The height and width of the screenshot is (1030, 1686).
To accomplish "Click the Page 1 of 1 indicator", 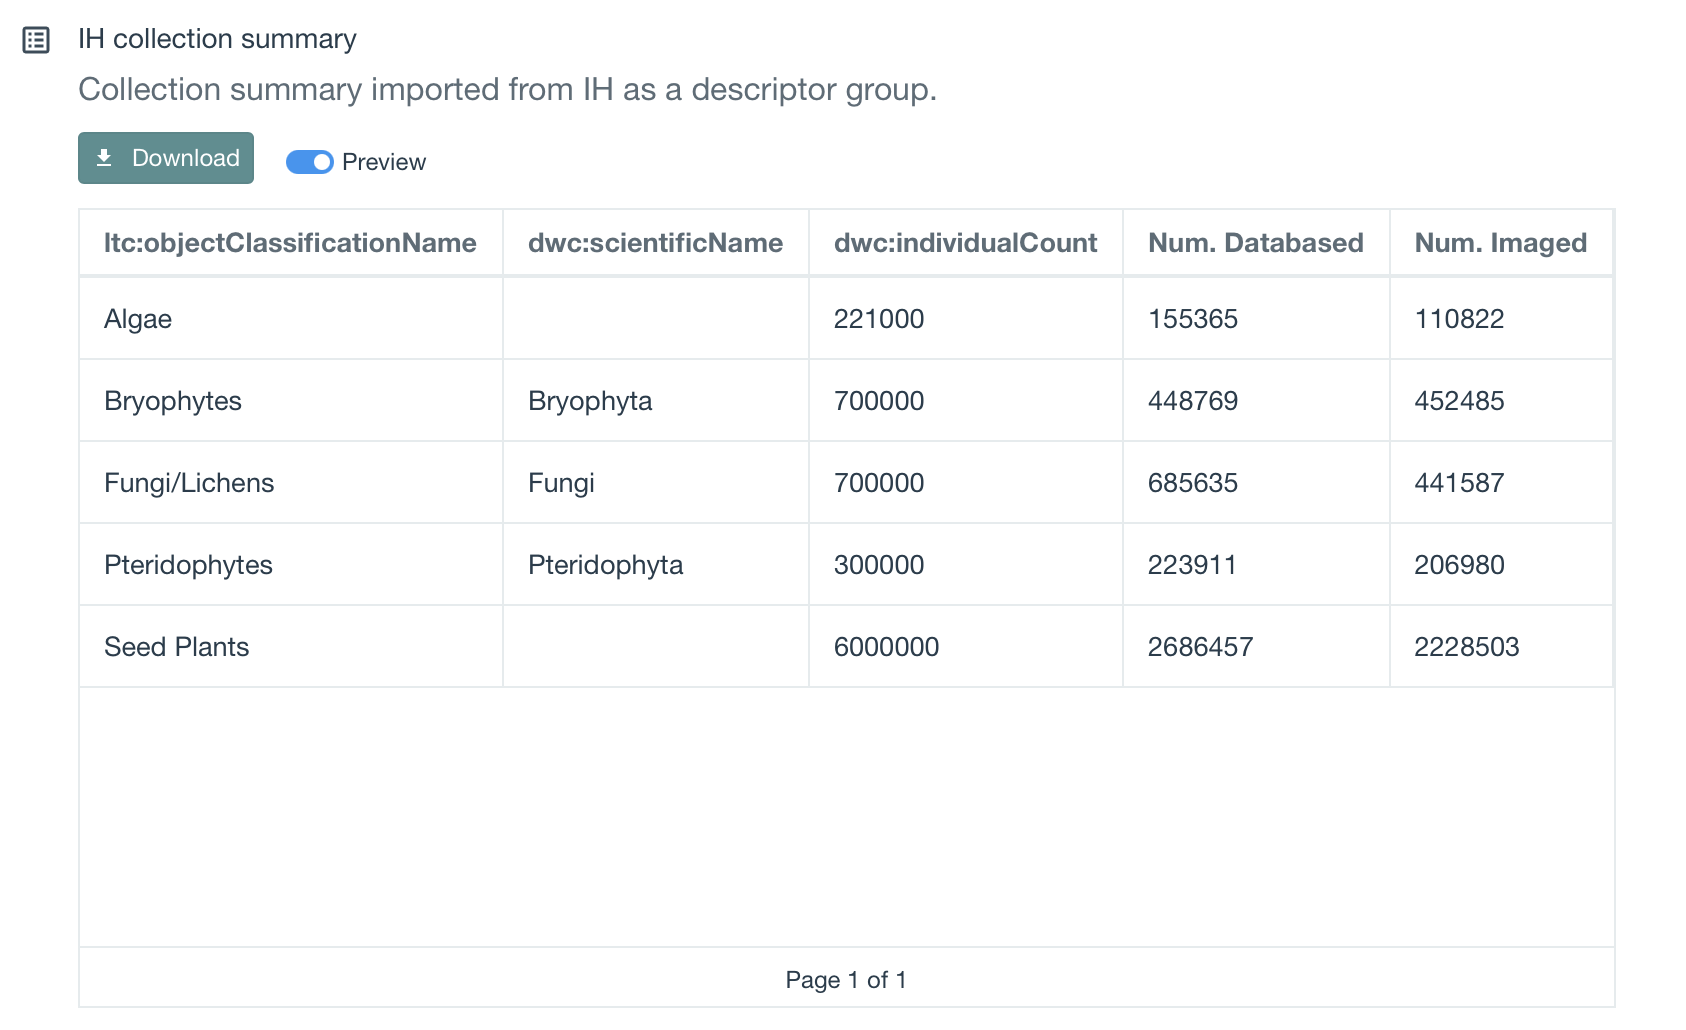I will [x=846, y=980].
